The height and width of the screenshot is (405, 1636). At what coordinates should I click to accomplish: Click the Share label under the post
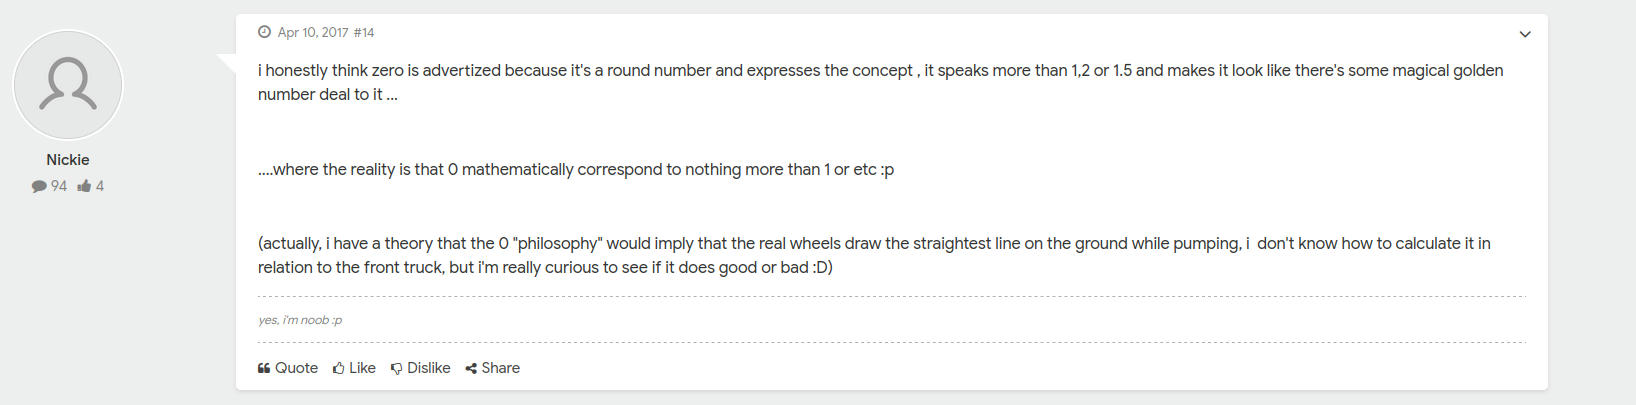500,368
